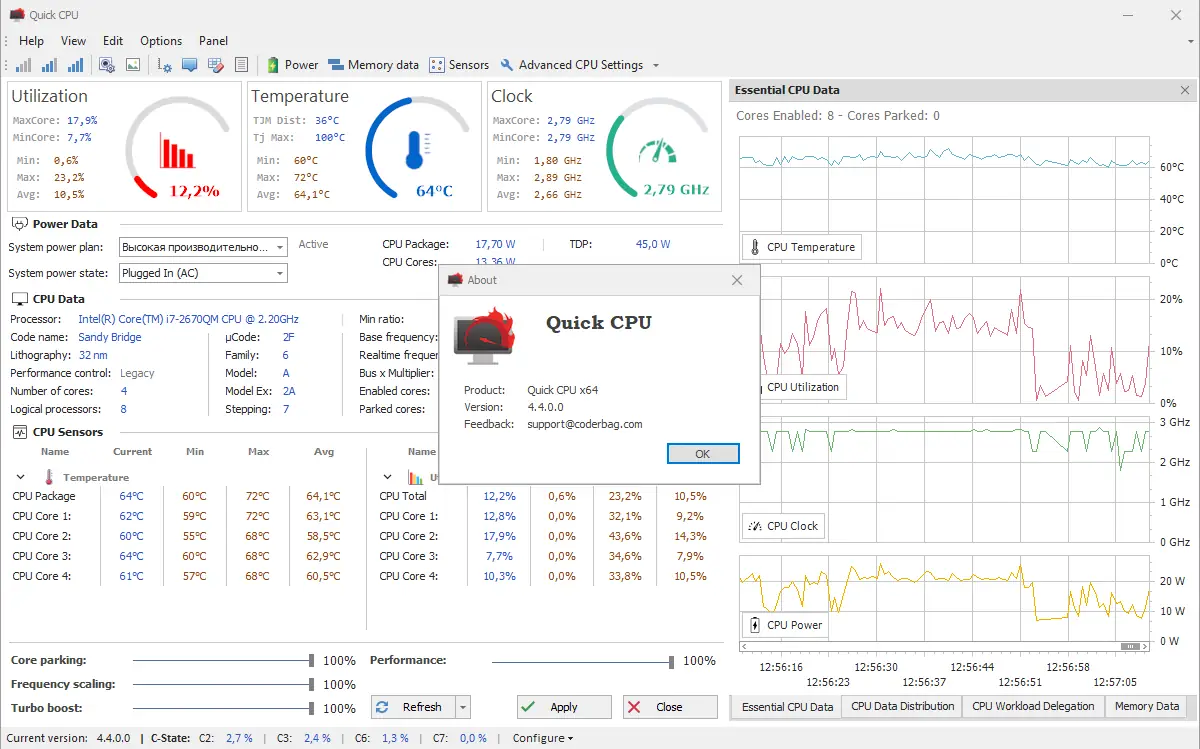Click the tree-with-gear toolbar icon
Viewport: 1200px width, 749px height.
tap(165, 65)
